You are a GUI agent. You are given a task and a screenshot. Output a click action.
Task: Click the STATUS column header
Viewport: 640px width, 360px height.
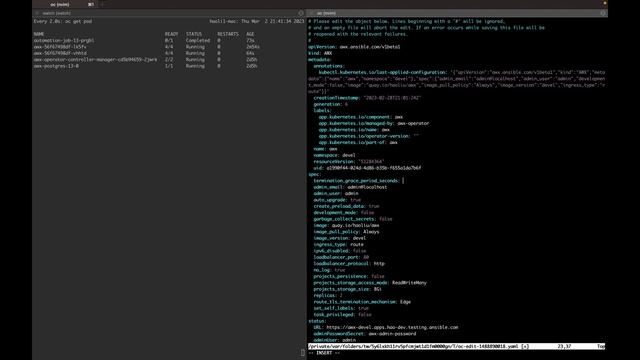[194, 34]
